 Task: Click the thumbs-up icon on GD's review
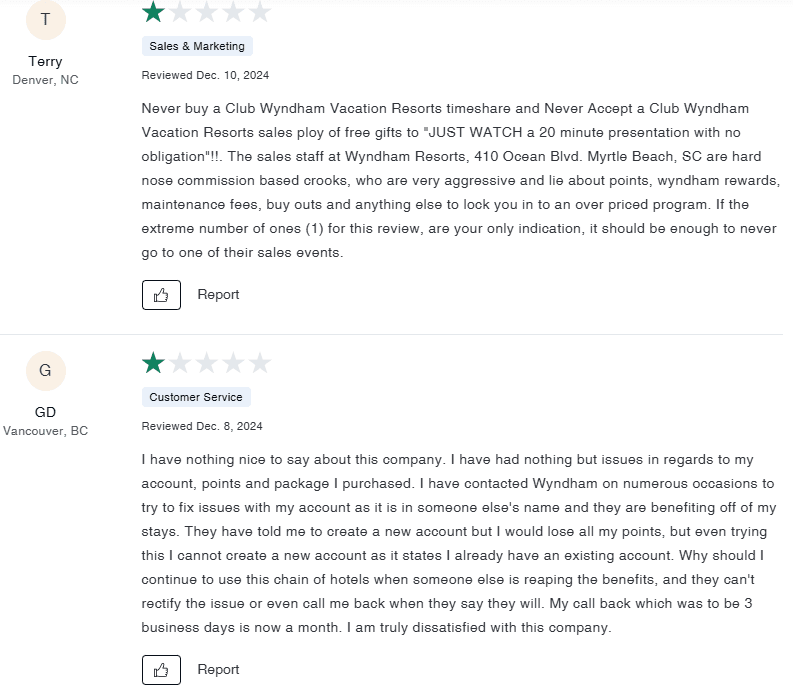click(x=161, y=670)
